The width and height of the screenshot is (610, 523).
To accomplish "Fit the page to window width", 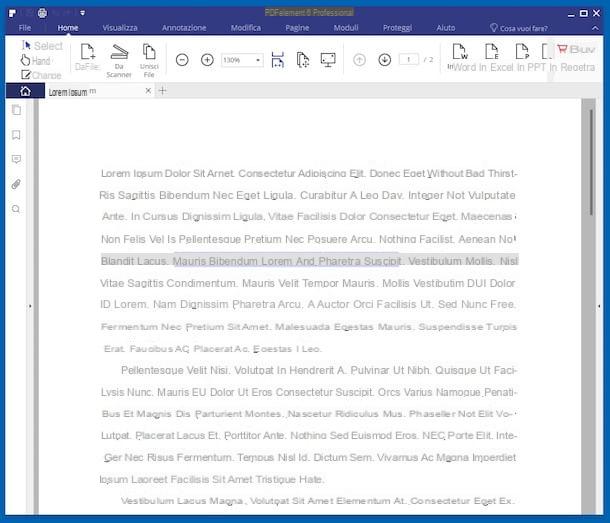I will 278,60.
